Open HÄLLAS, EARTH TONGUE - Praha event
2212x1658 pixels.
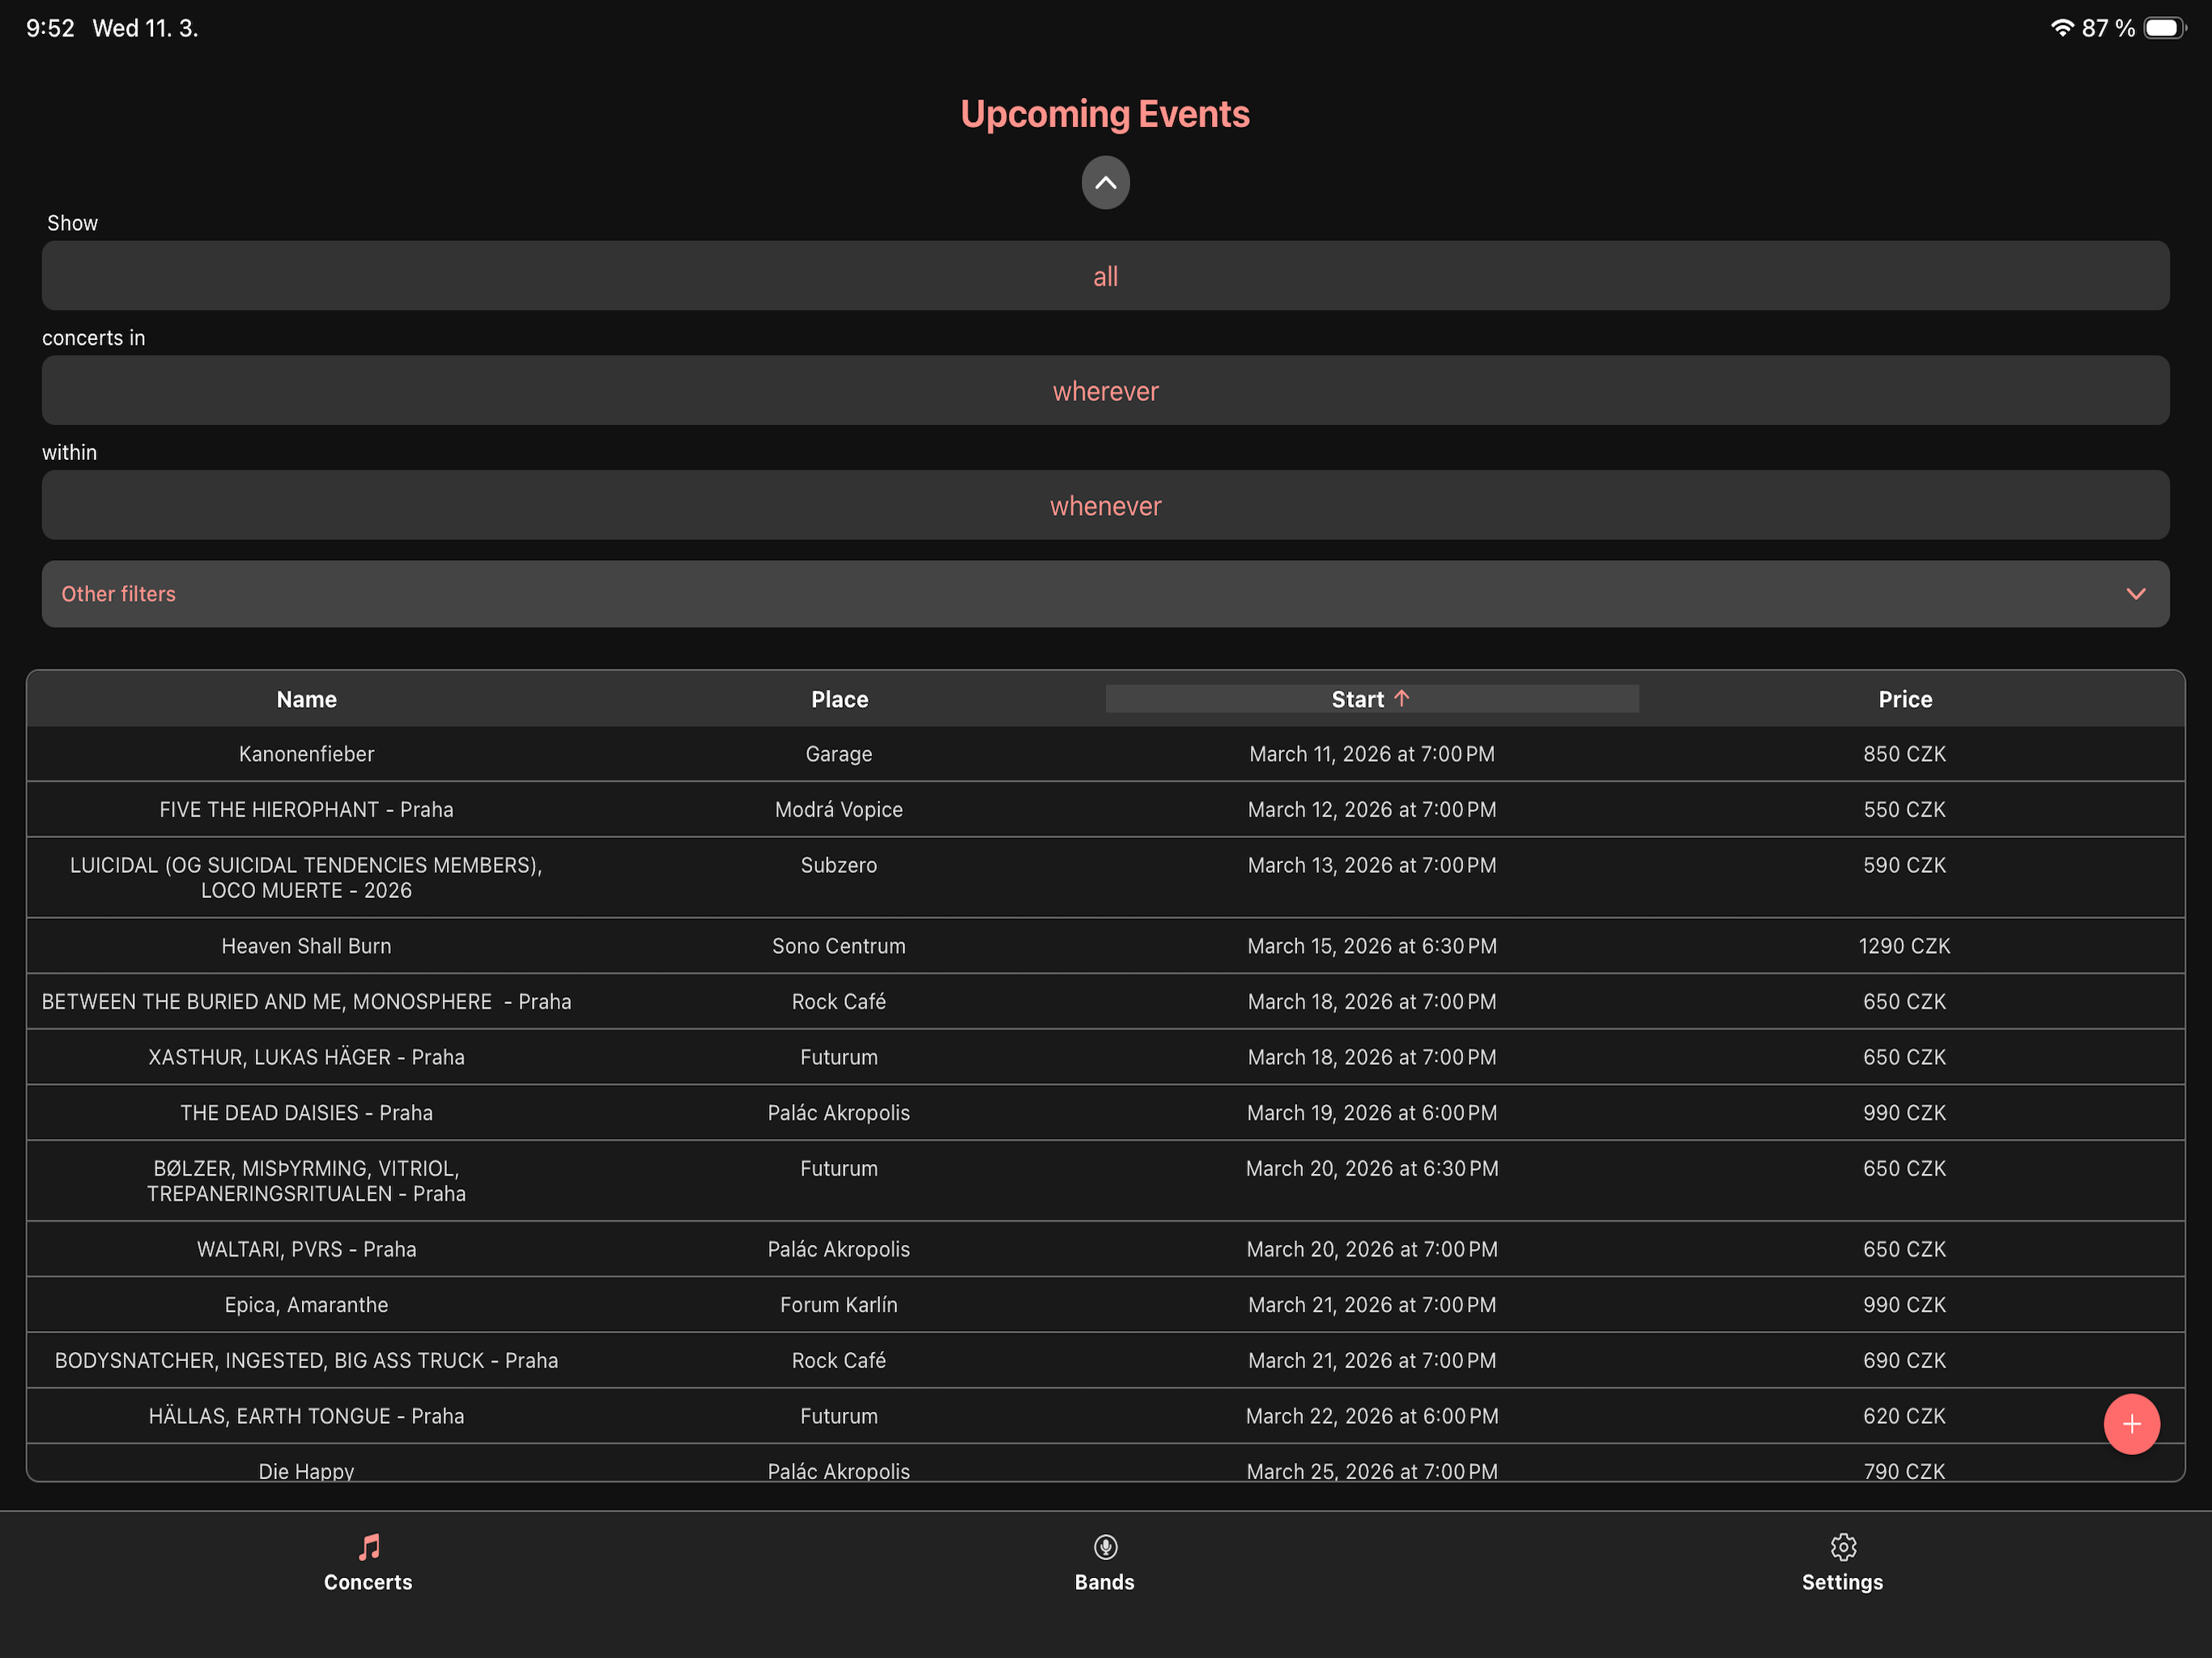pos(1105,1416)
